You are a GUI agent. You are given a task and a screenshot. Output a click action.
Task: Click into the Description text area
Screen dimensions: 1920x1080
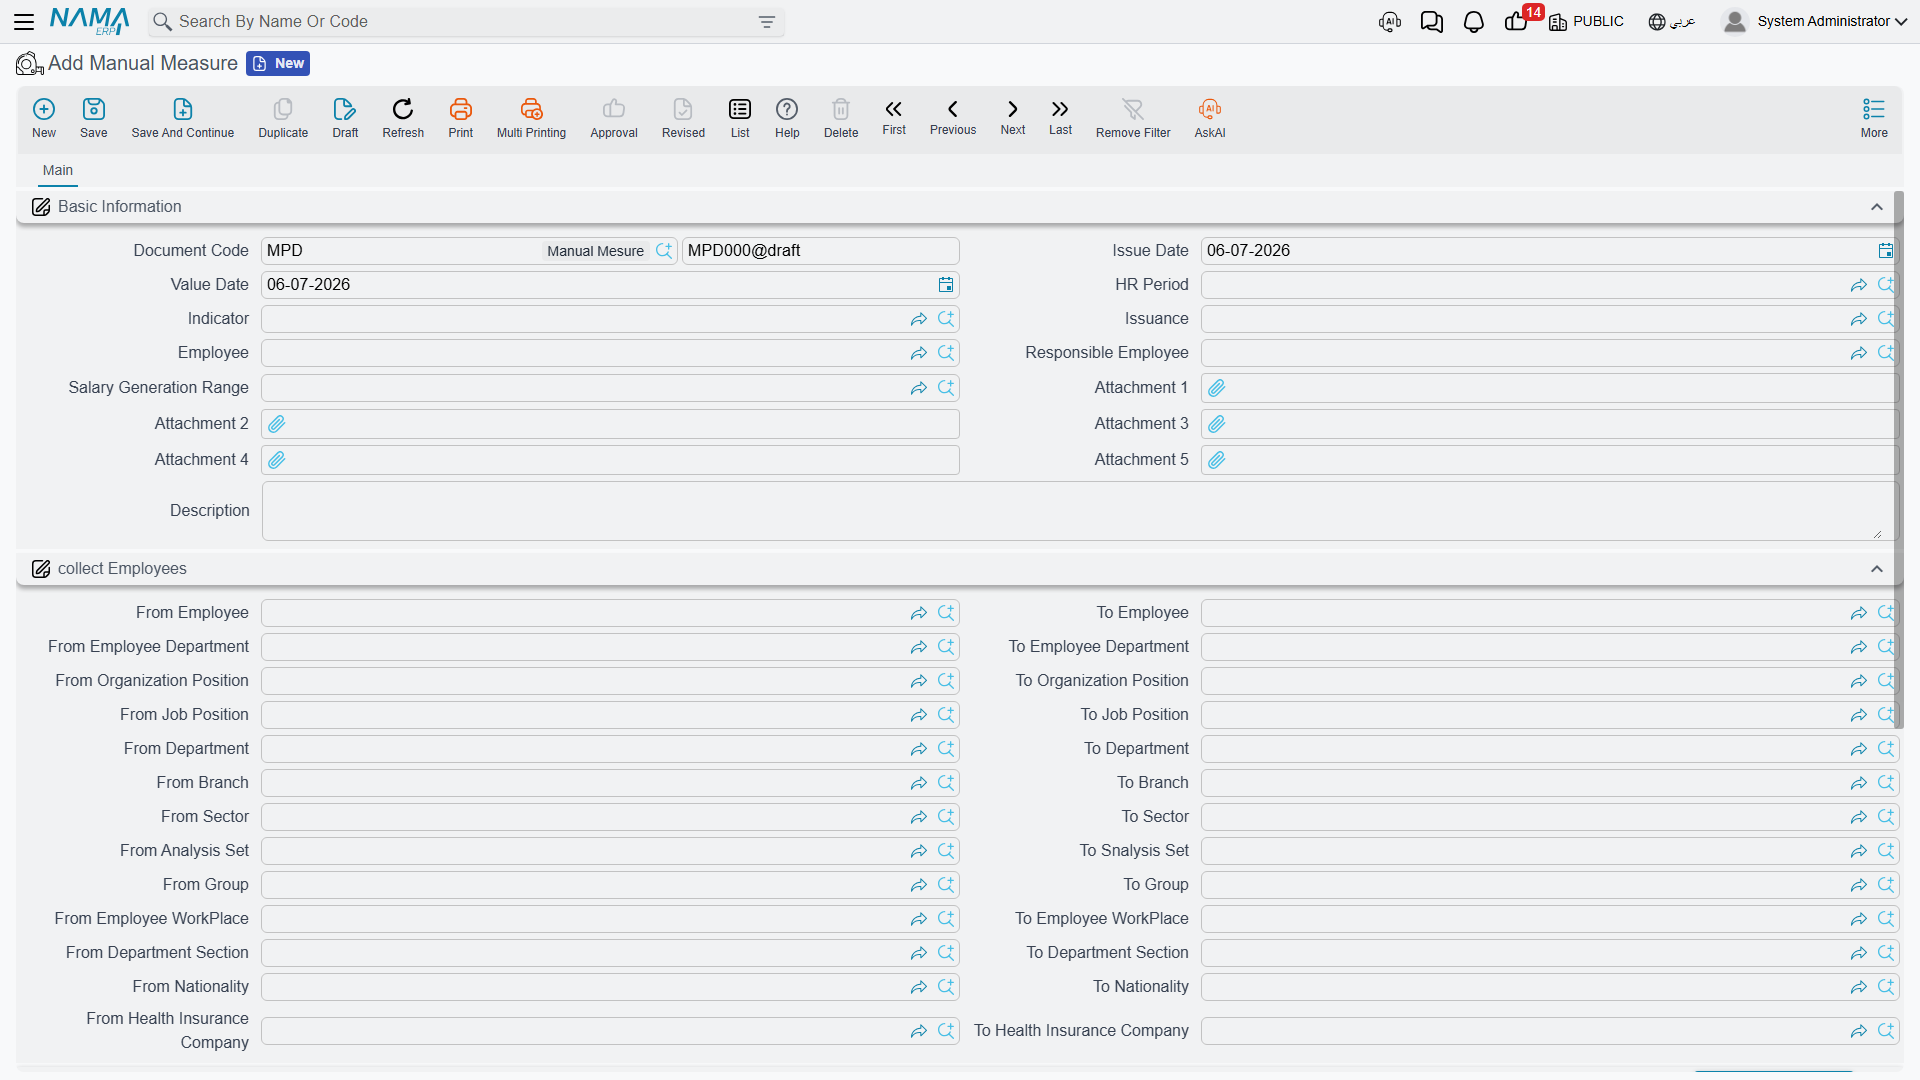(1078, 511)
